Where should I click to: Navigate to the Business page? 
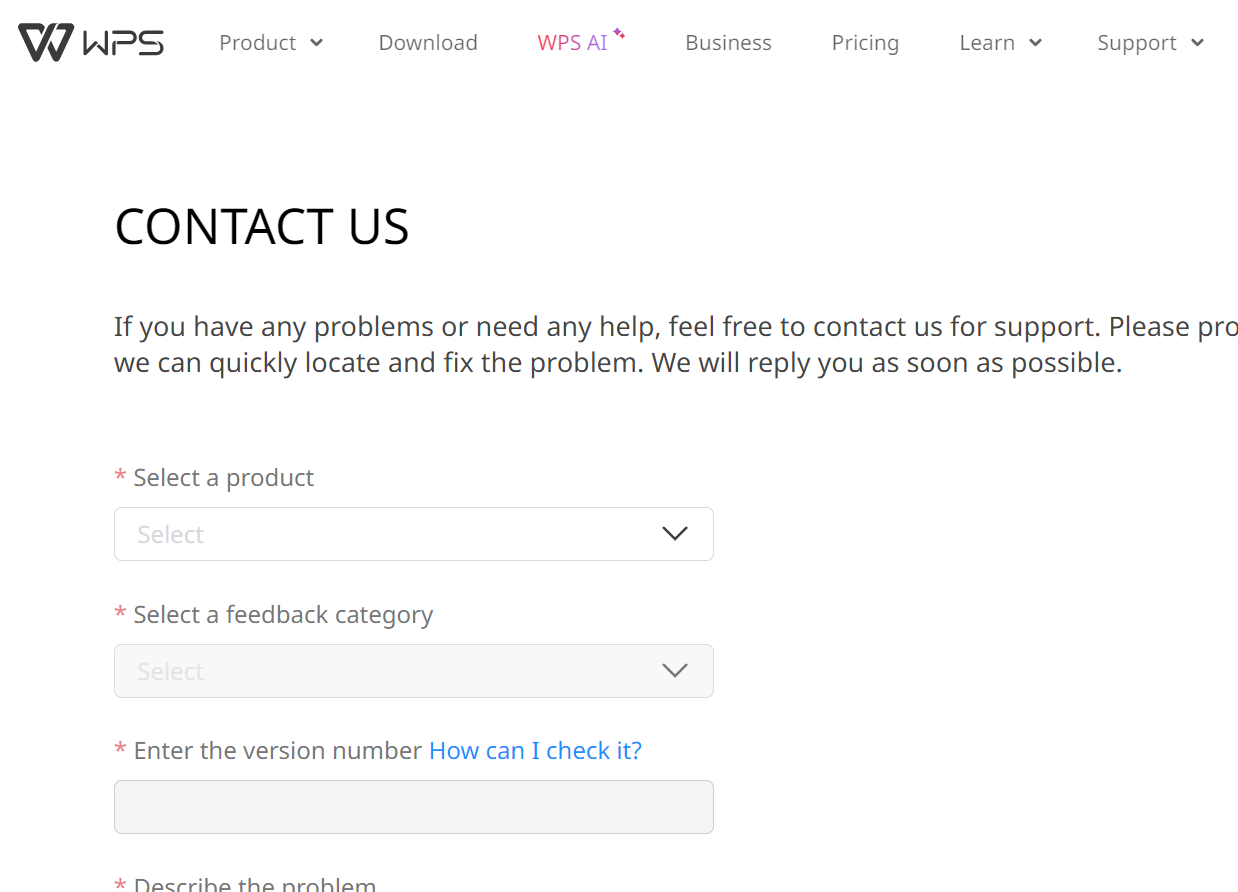coord(728,43)
